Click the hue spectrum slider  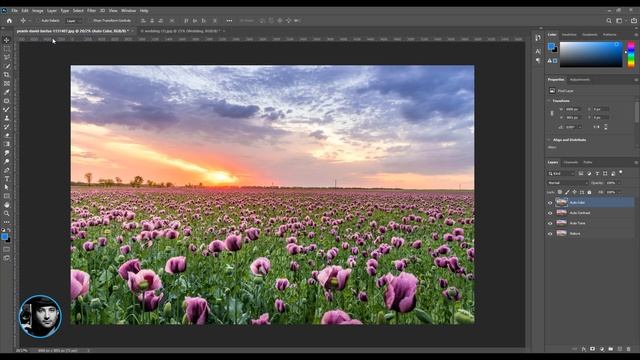point(631,54)
